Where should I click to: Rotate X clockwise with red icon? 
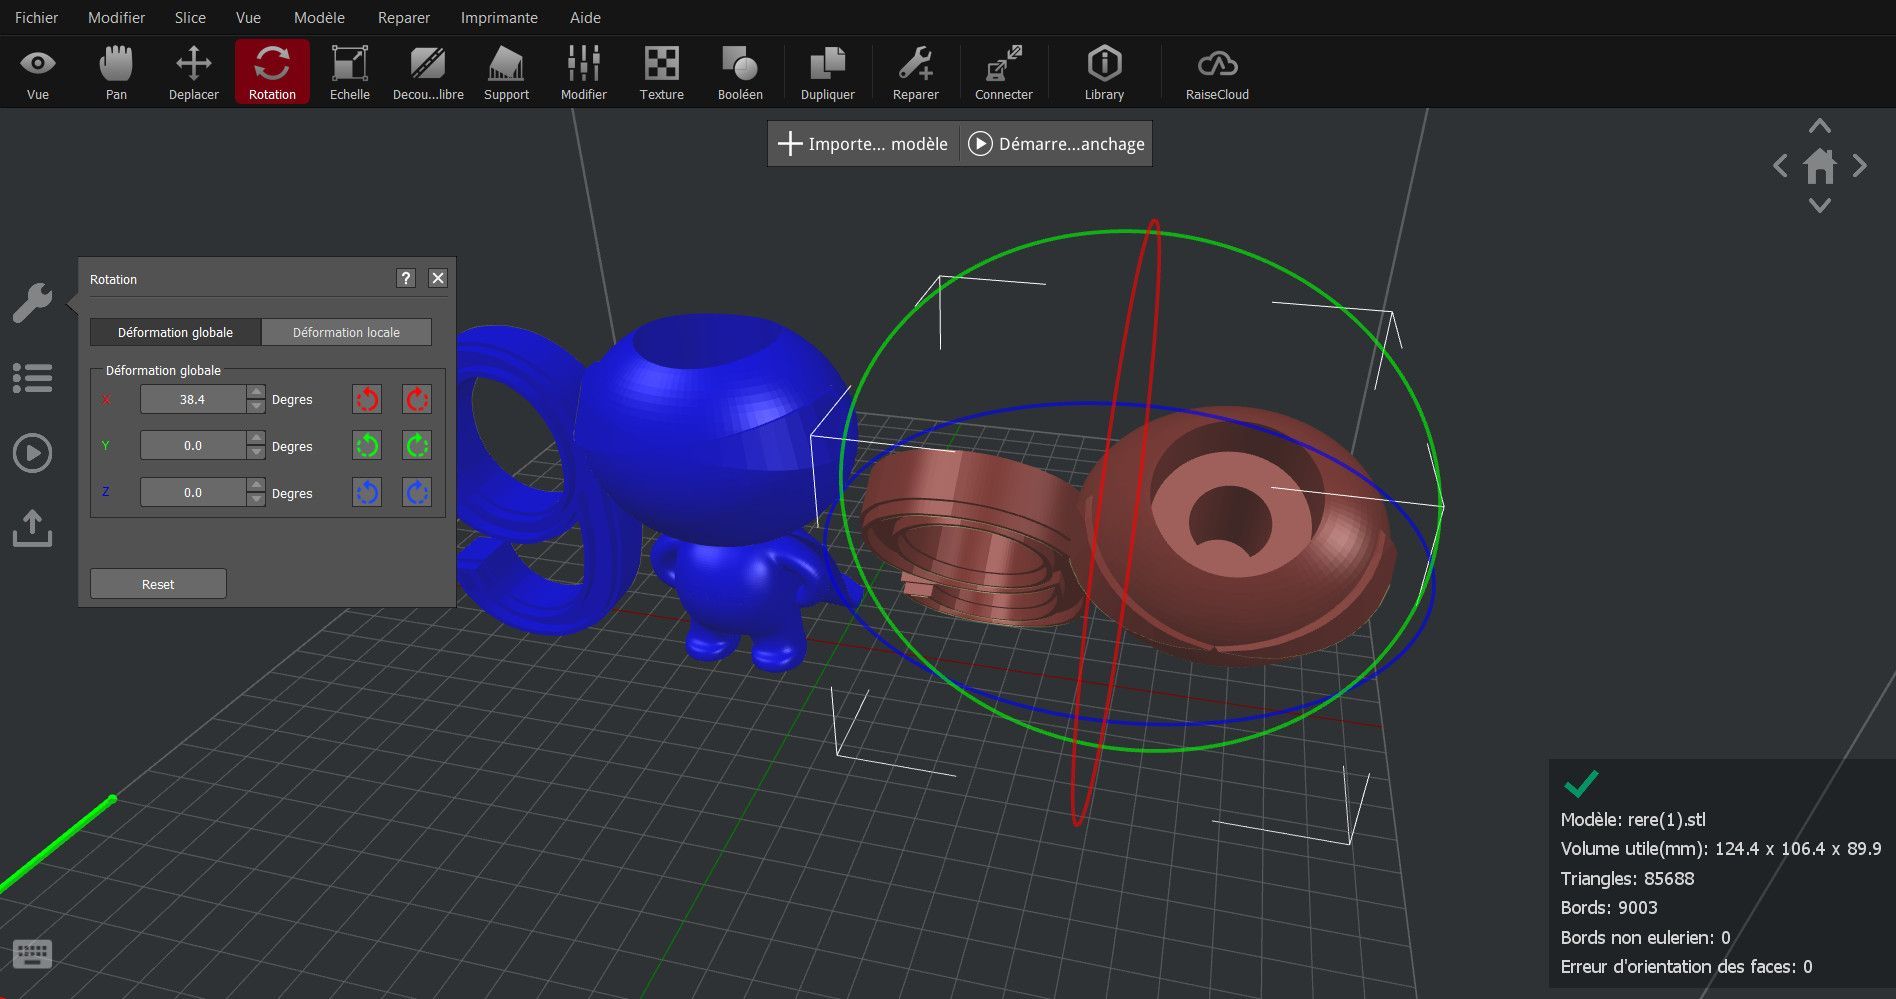coord(417,400)
